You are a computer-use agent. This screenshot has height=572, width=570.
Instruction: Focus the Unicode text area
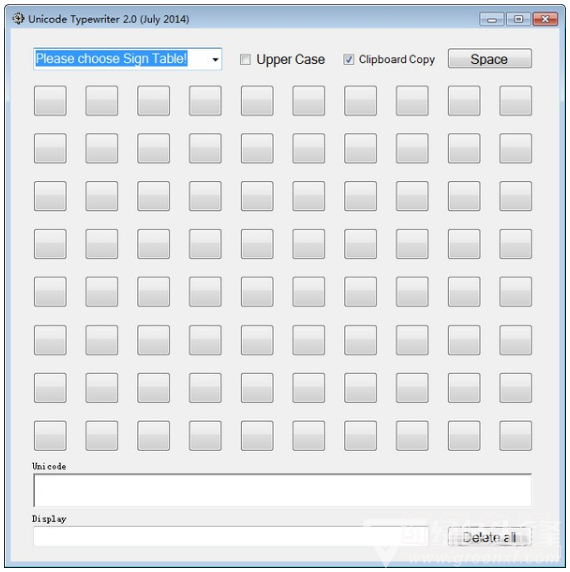[282, 490]
